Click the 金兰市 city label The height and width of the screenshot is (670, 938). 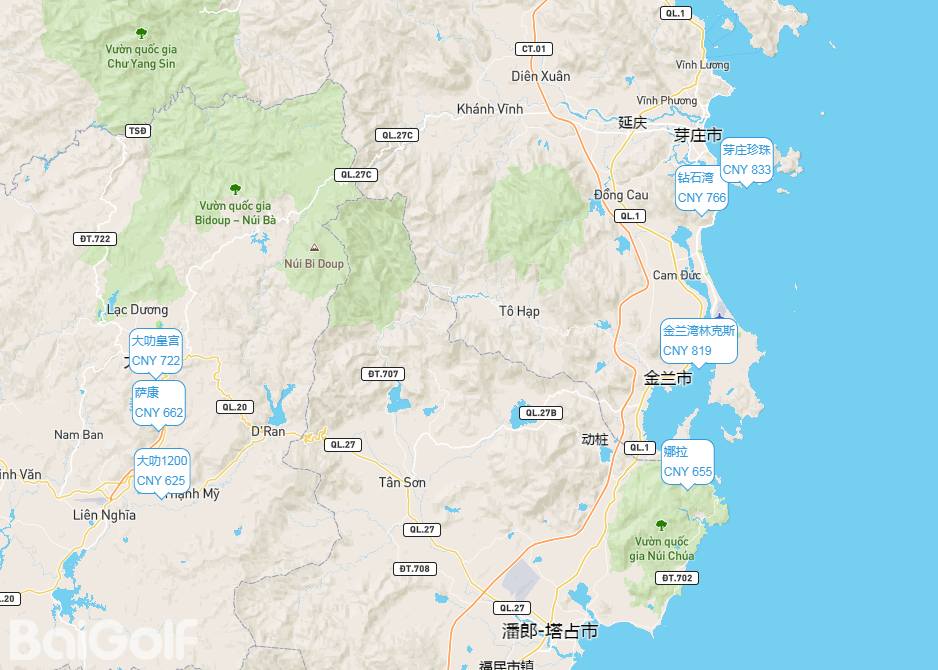pos(668,378)
